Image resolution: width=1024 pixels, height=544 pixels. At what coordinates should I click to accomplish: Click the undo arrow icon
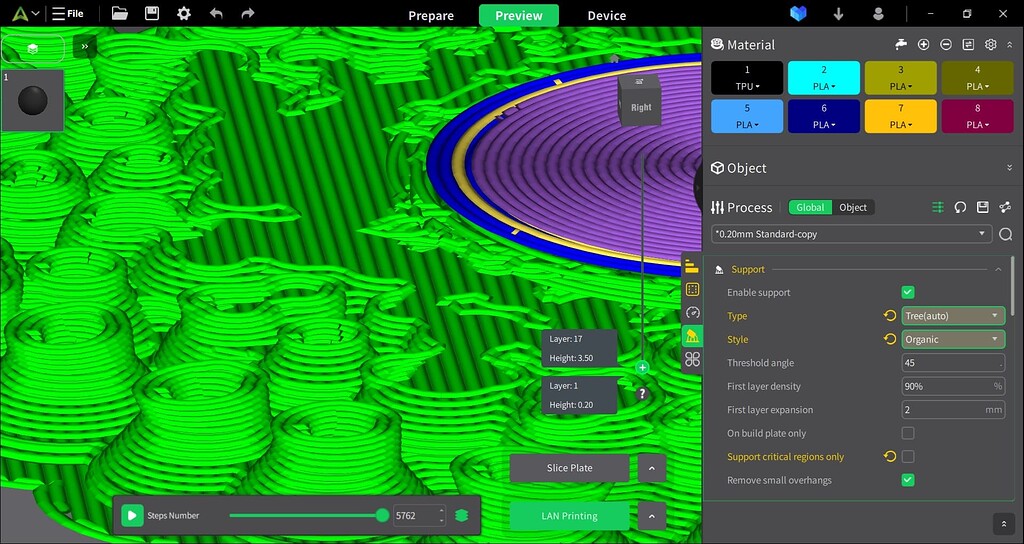(x=216, y=14)
